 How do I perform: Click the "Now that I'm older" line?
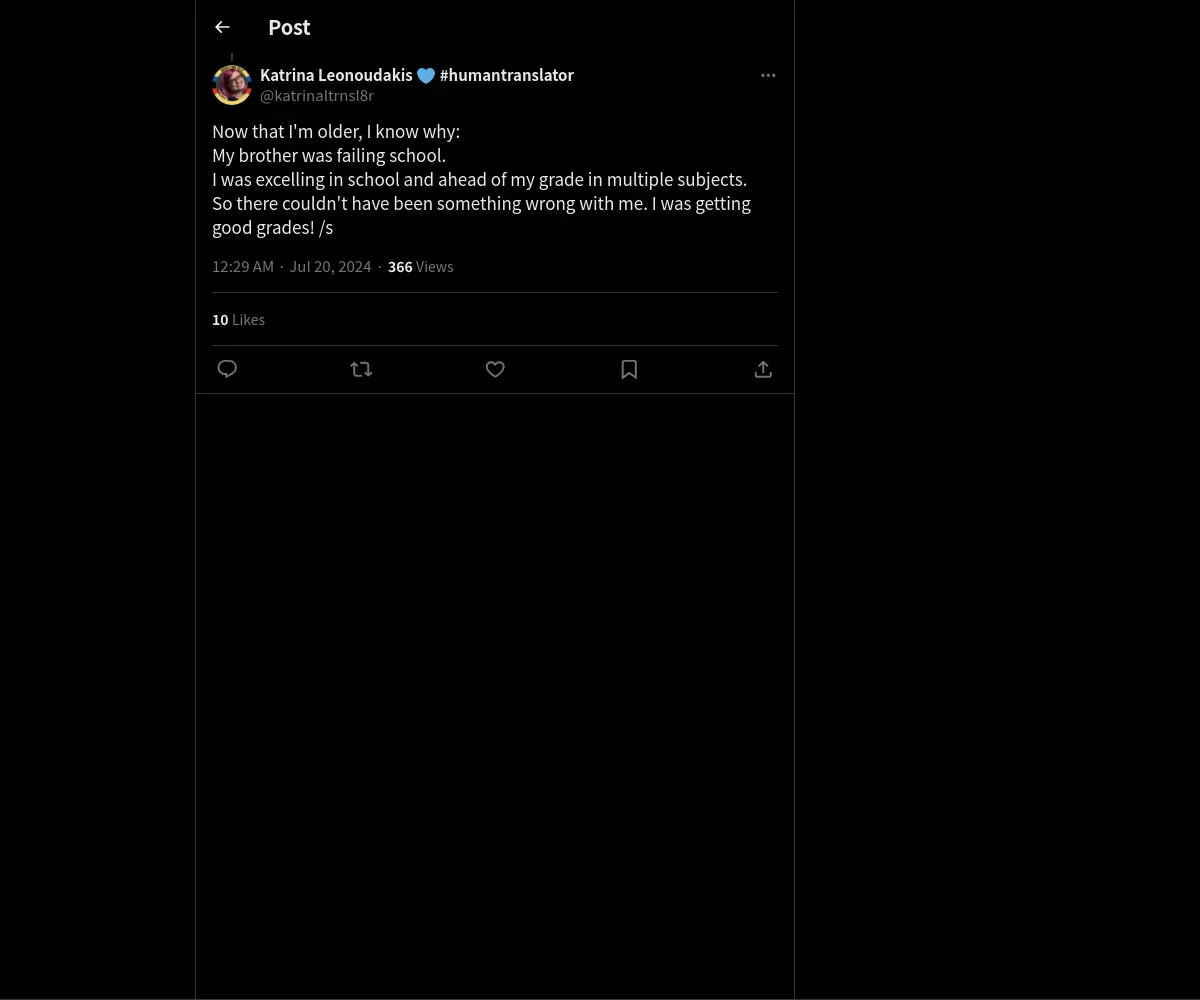coord(336,132)
